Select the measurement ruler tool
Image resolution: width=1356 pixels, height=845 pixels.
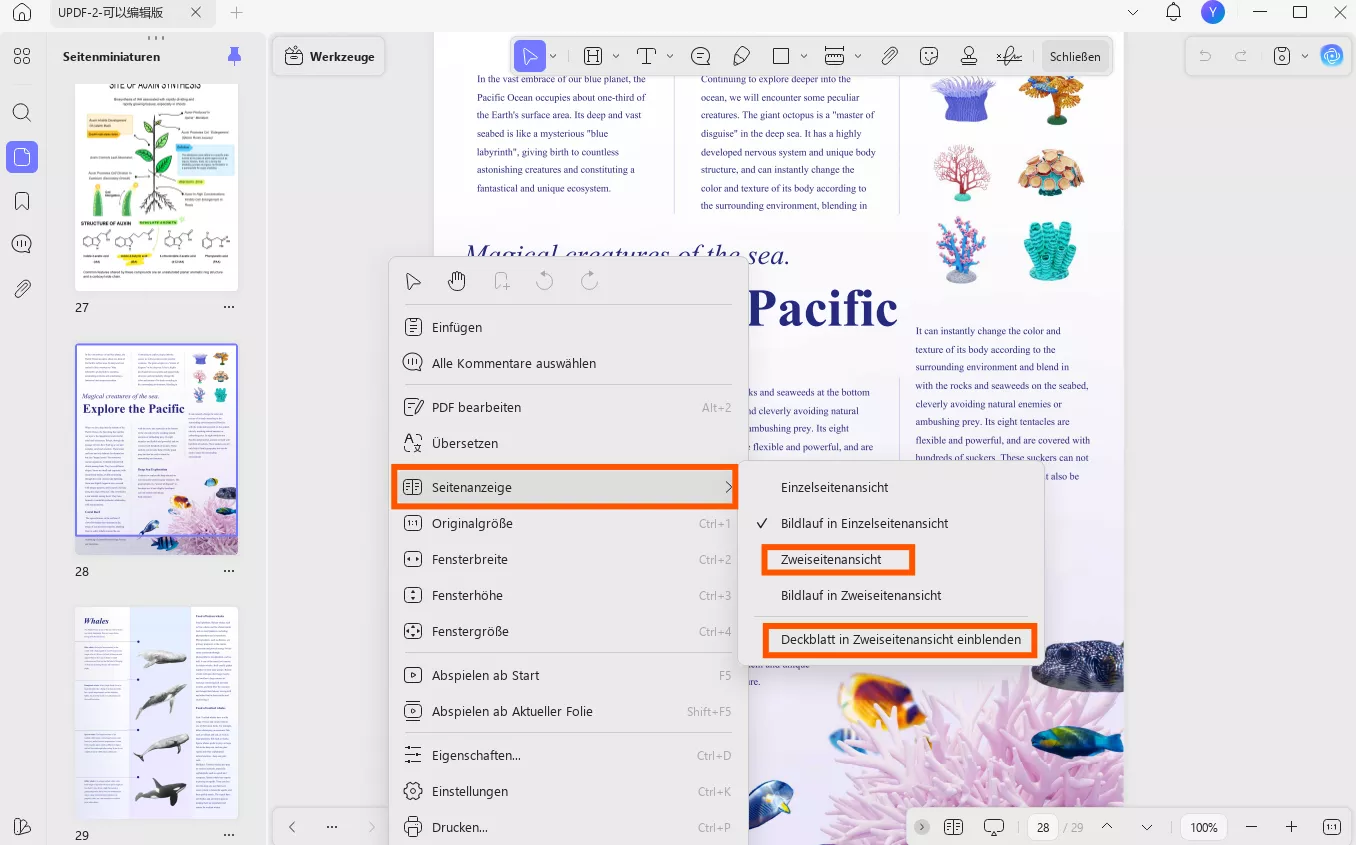835,56
